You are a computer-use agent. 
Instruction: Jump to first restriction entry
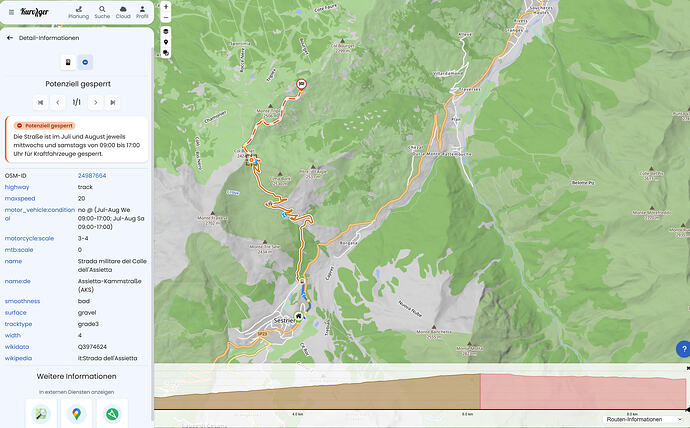tap(40, 102)
